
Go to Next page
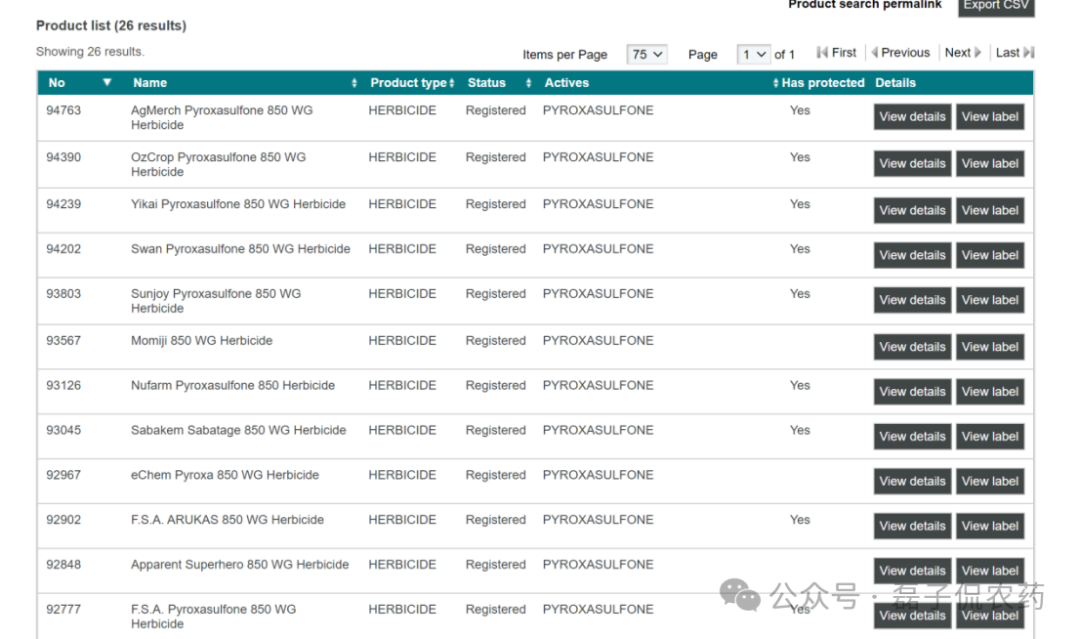point(963,52)
